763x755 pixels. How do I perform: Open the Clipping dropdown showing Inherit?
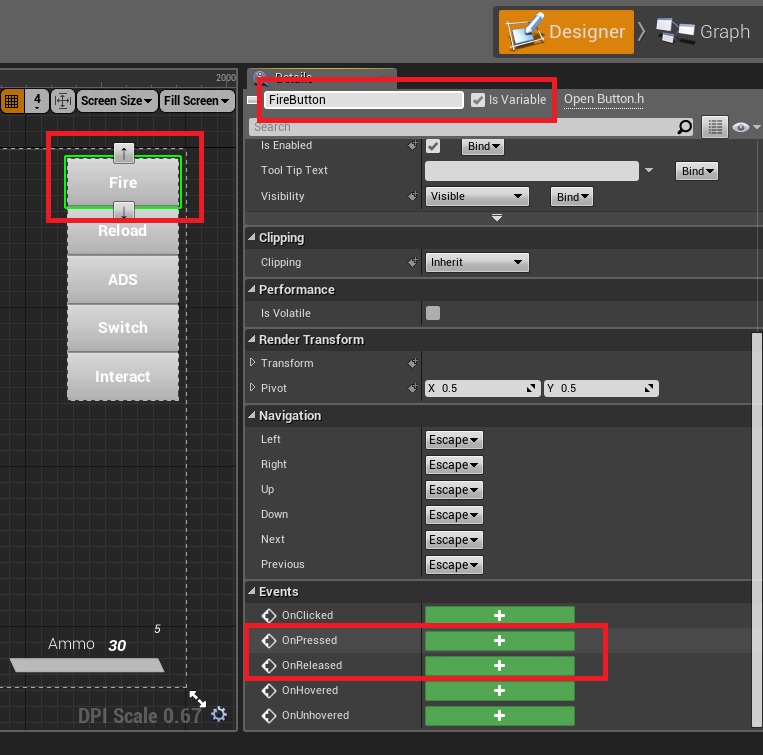[x=476, y=262]
